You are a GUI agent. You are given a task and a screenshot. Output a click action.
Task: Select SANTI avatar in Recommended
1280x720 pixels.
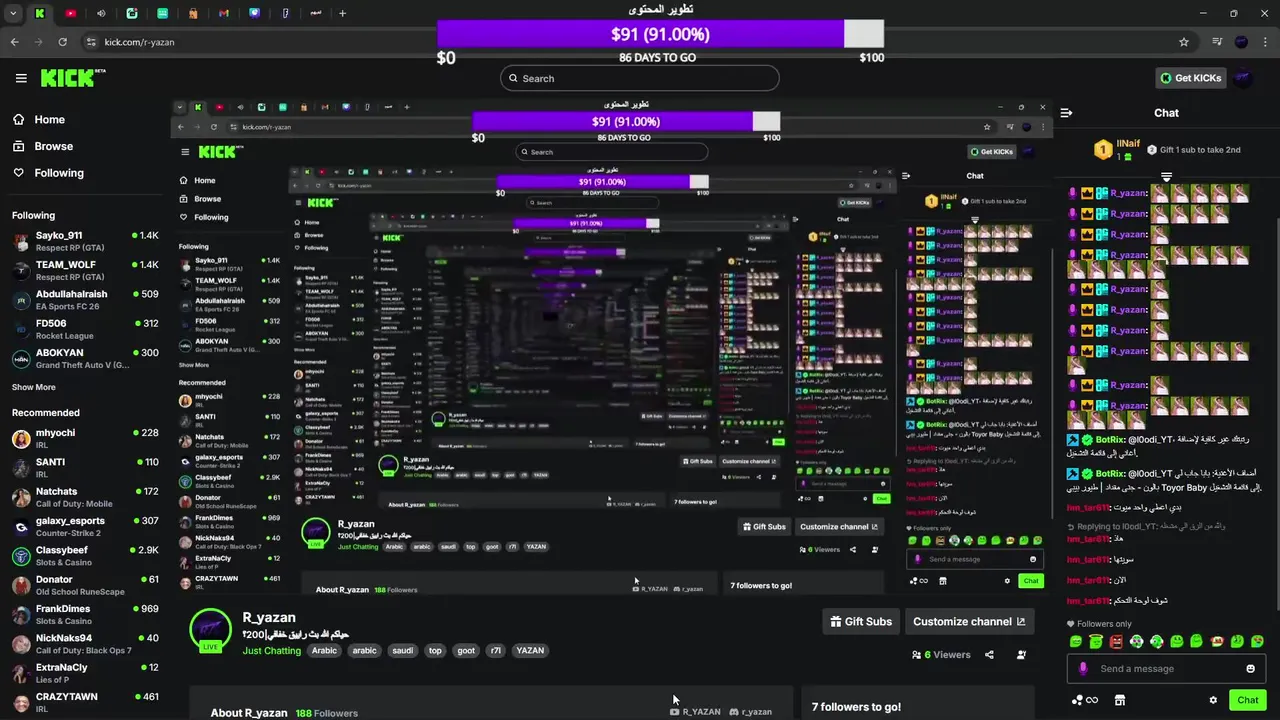click(x=21, y=467)
